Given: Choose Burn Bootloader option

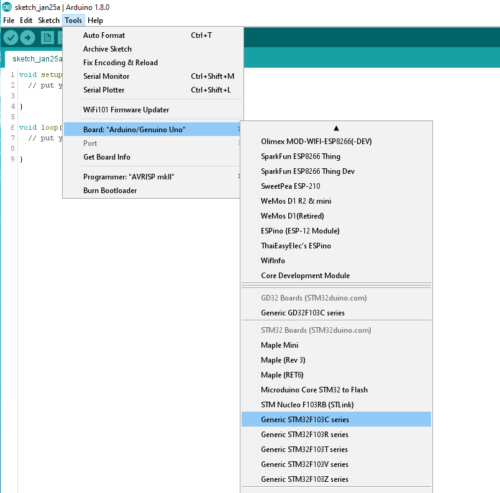Looking at the screenshot, I should coord(152,190).
